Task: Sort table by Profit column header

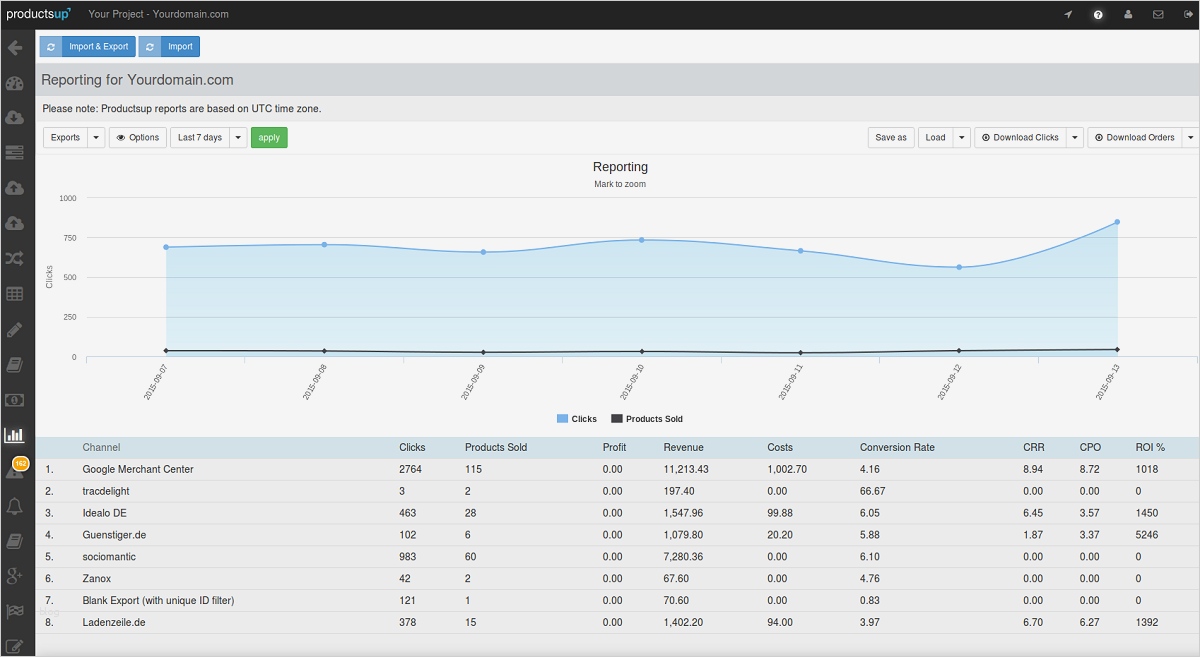Action: [x=614, y=447]
